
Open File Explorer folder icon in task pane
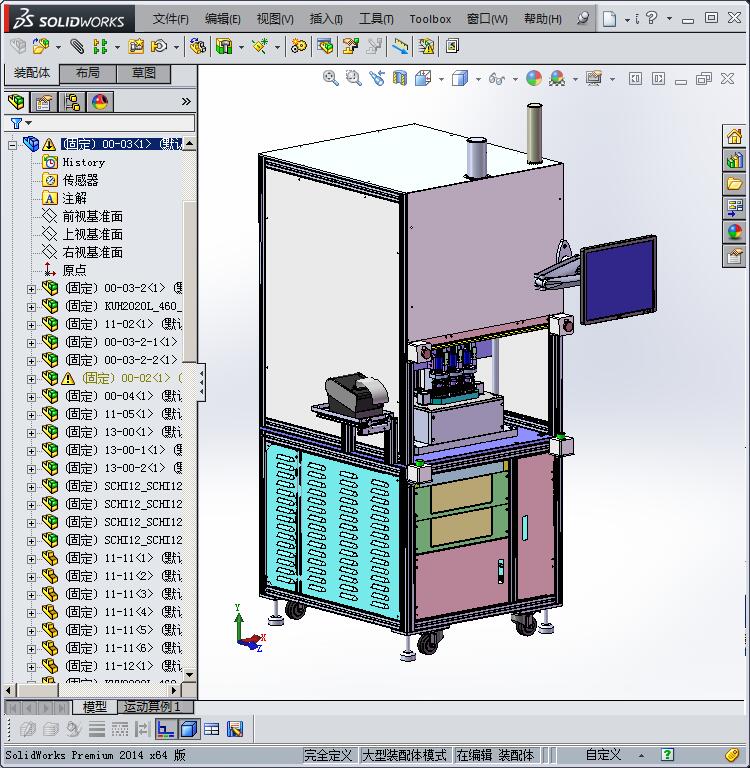(x=734, y=184)
